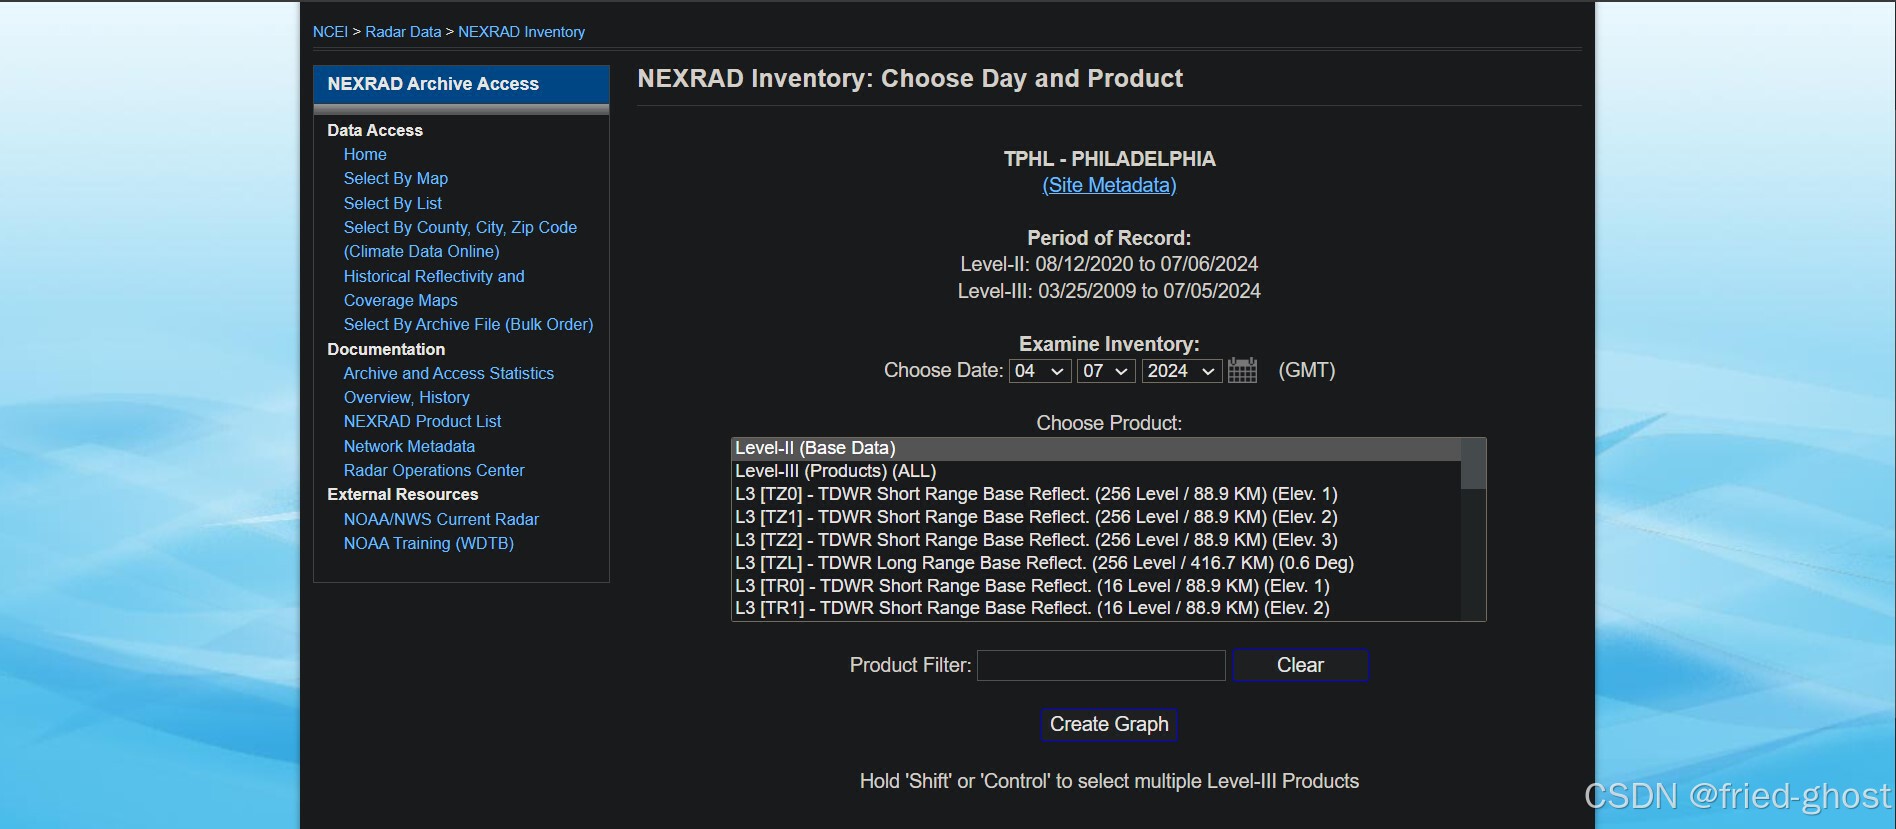Viewport: 1896px width, 829px height.
Task: Open the Radar Data breadcrumb link
Action: click(403, 32)
